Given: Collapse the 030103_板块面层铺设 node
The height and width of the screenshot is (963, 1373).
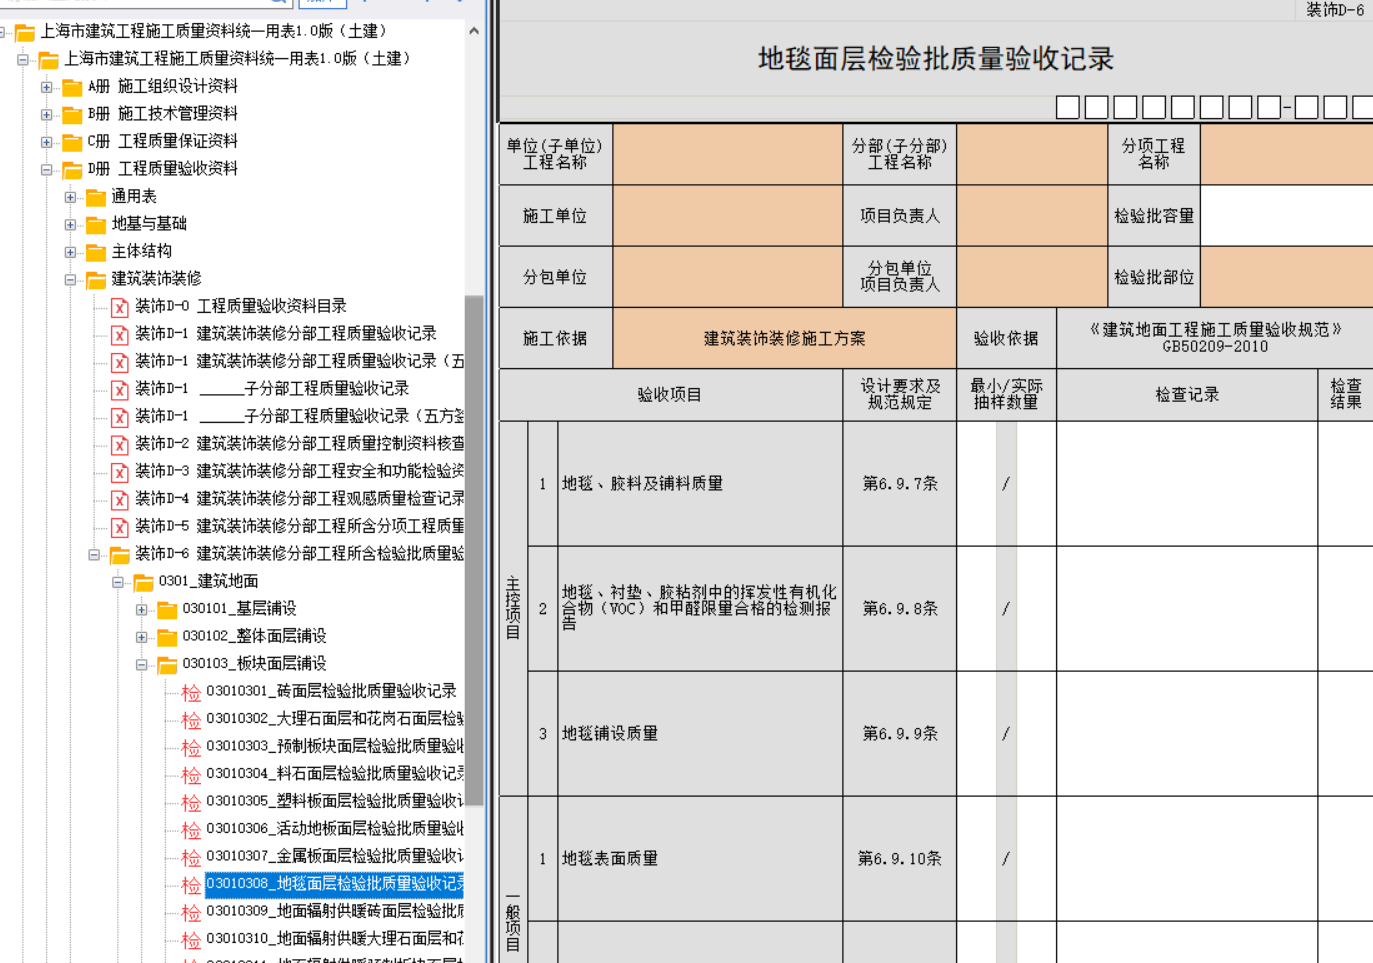Looking at the screenshot, I should (142, 665).
